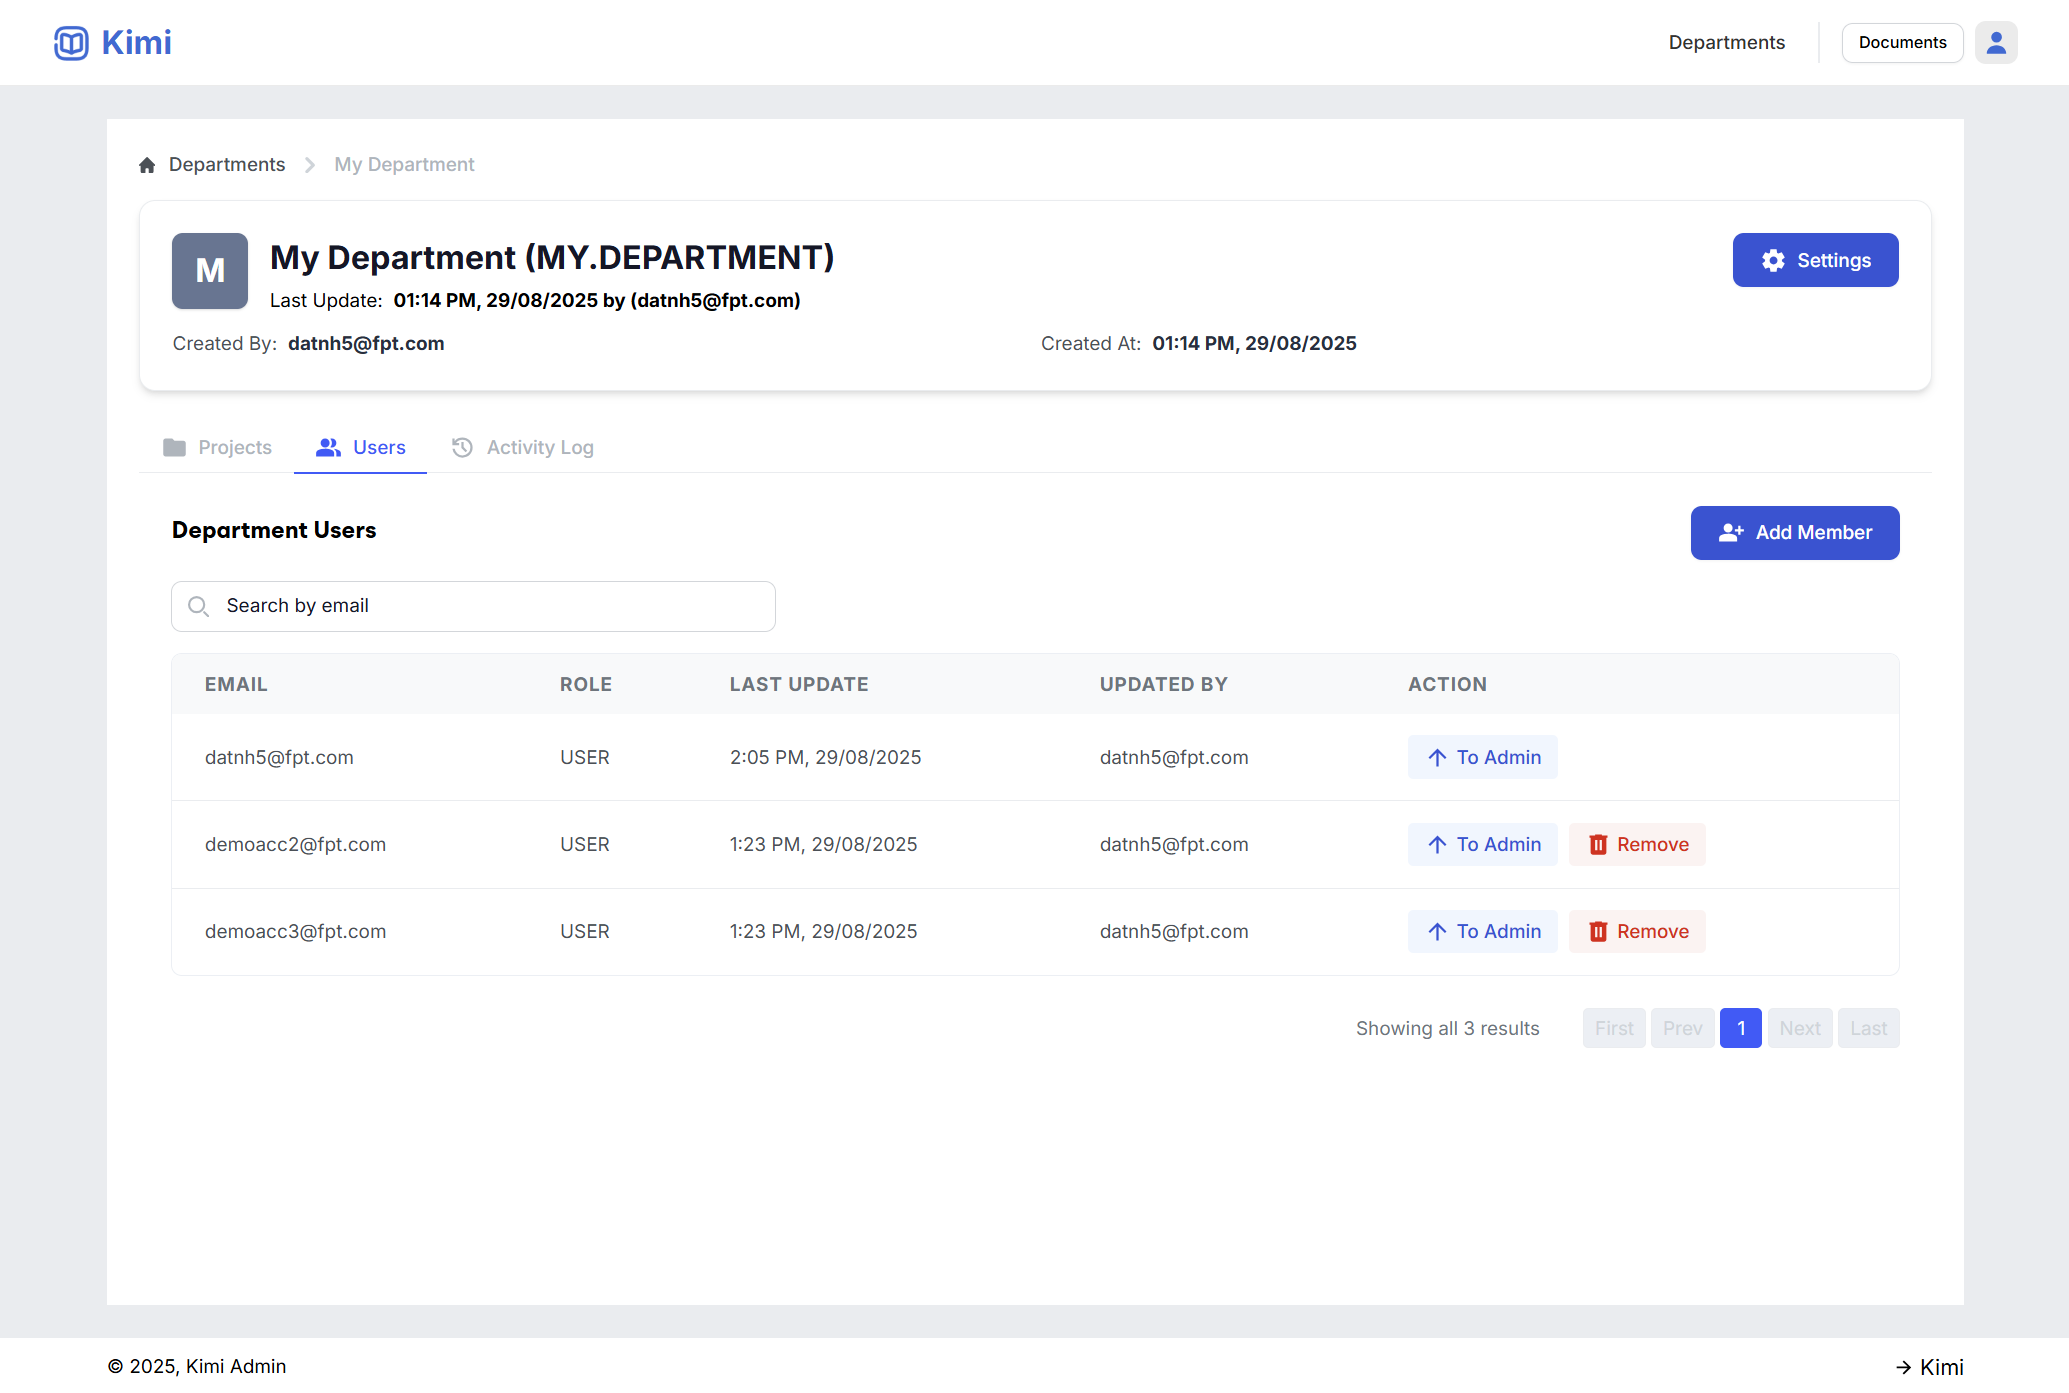Go to pagination page 1

pyautogui.click(x=1740, y=1028)
